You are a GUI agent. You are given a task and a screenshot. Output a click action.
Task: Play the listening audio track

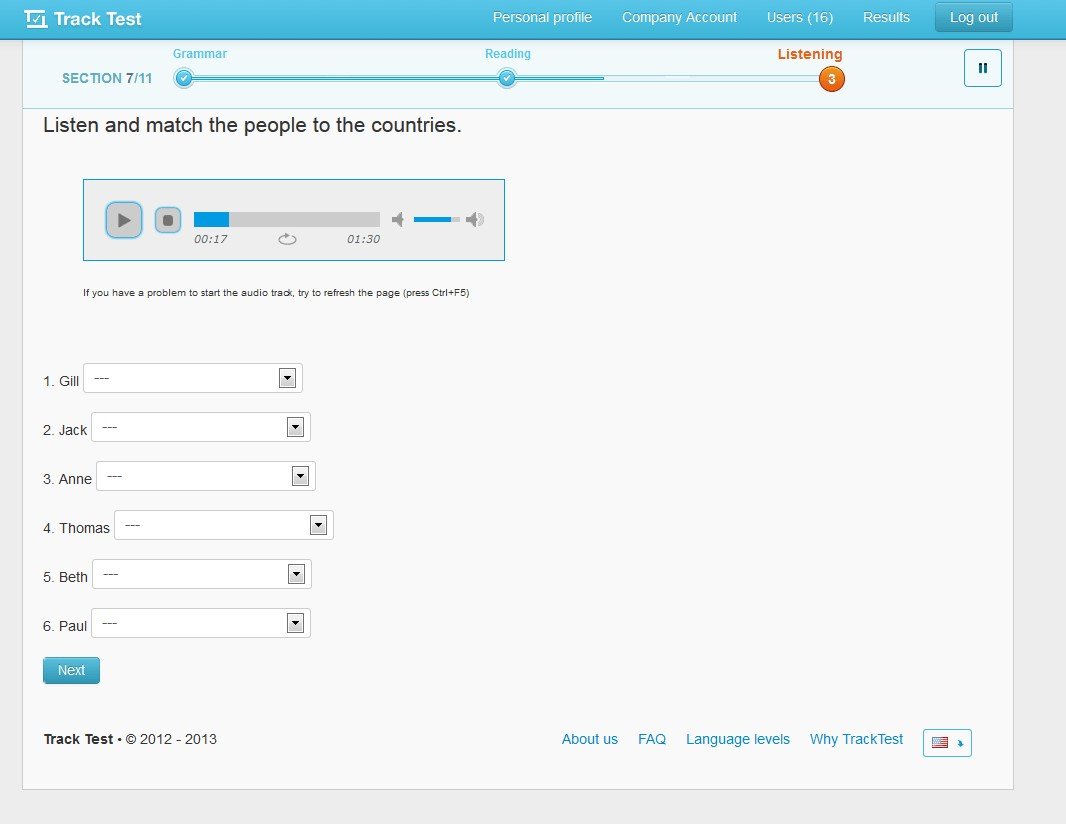point(124,220)
